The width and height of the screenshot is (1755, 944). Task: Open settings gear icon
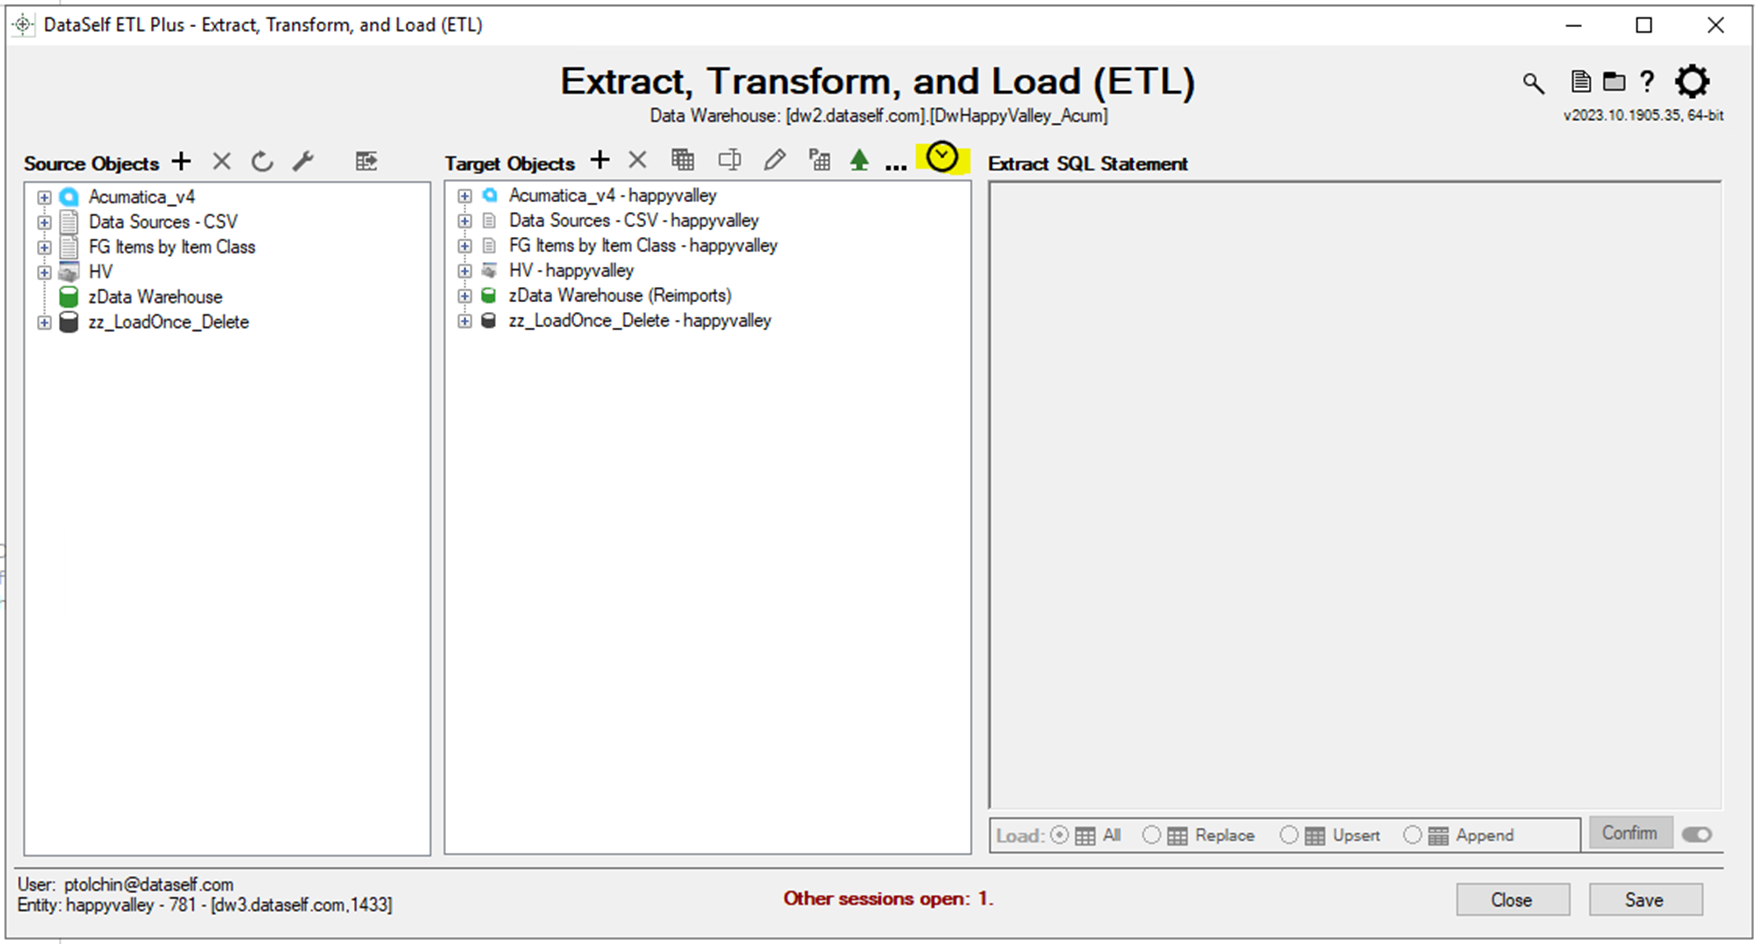pos(1692,81)
